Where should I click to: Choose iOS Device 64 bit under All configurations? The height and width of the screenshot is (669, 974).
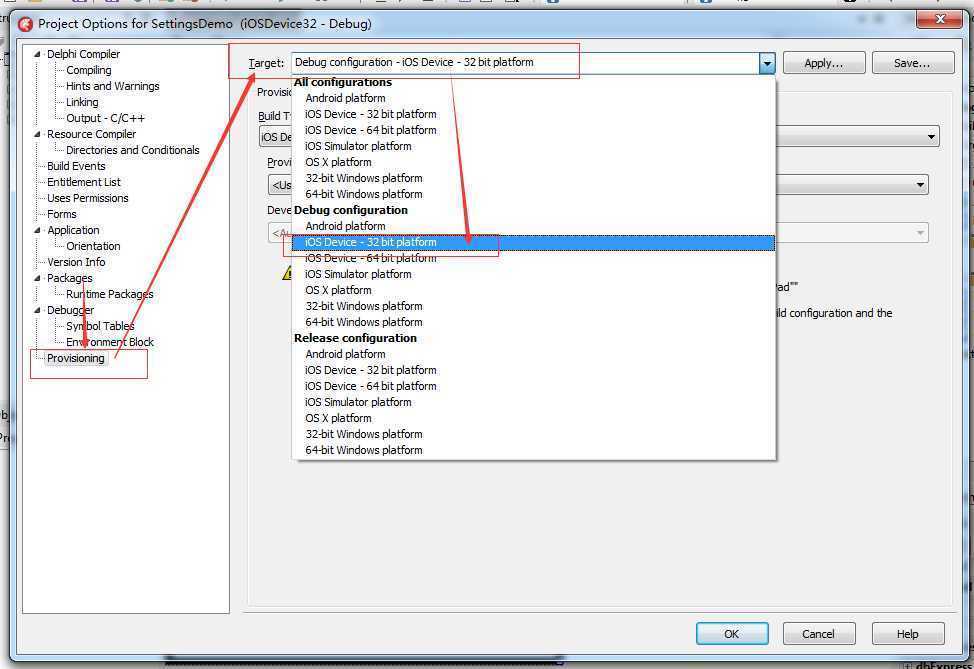point(534,130)
